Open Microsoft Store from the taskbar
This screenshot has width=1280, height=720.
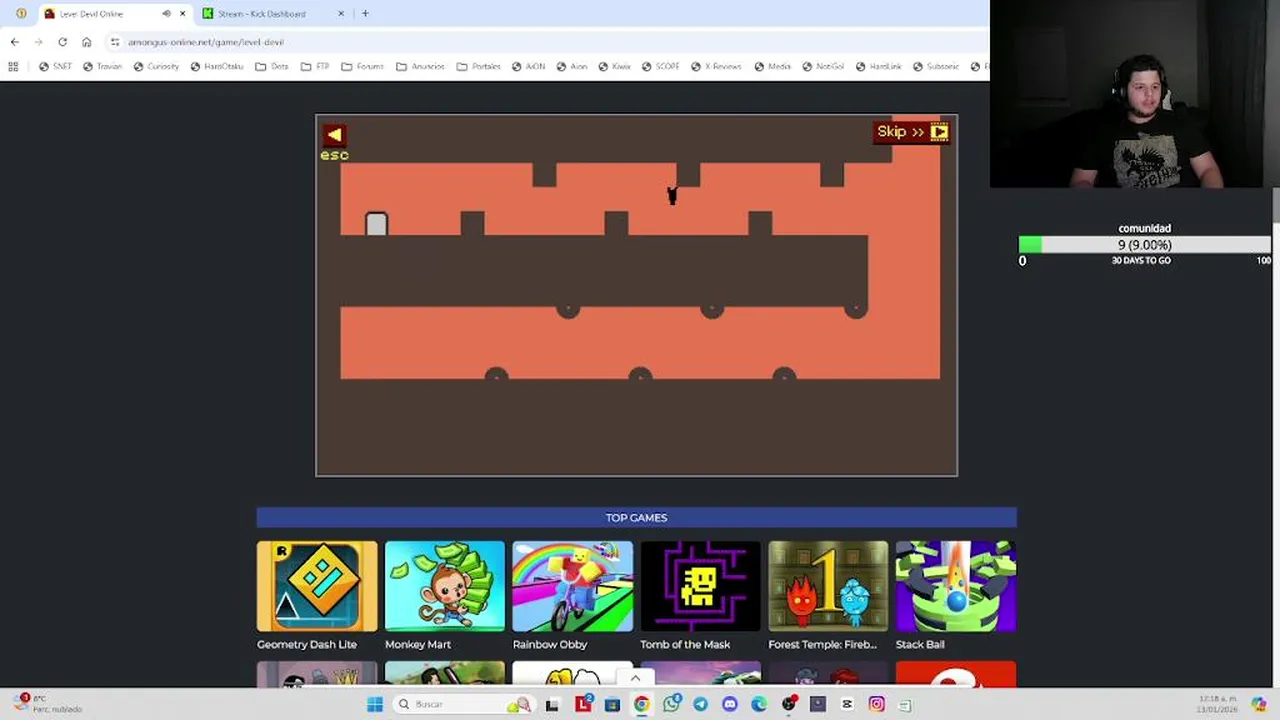[x=612, y=704]
